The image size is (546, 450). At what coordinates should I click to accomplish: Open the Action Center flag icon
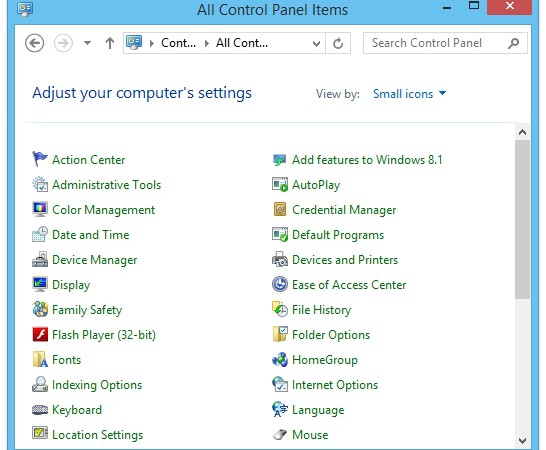point(39,159)
